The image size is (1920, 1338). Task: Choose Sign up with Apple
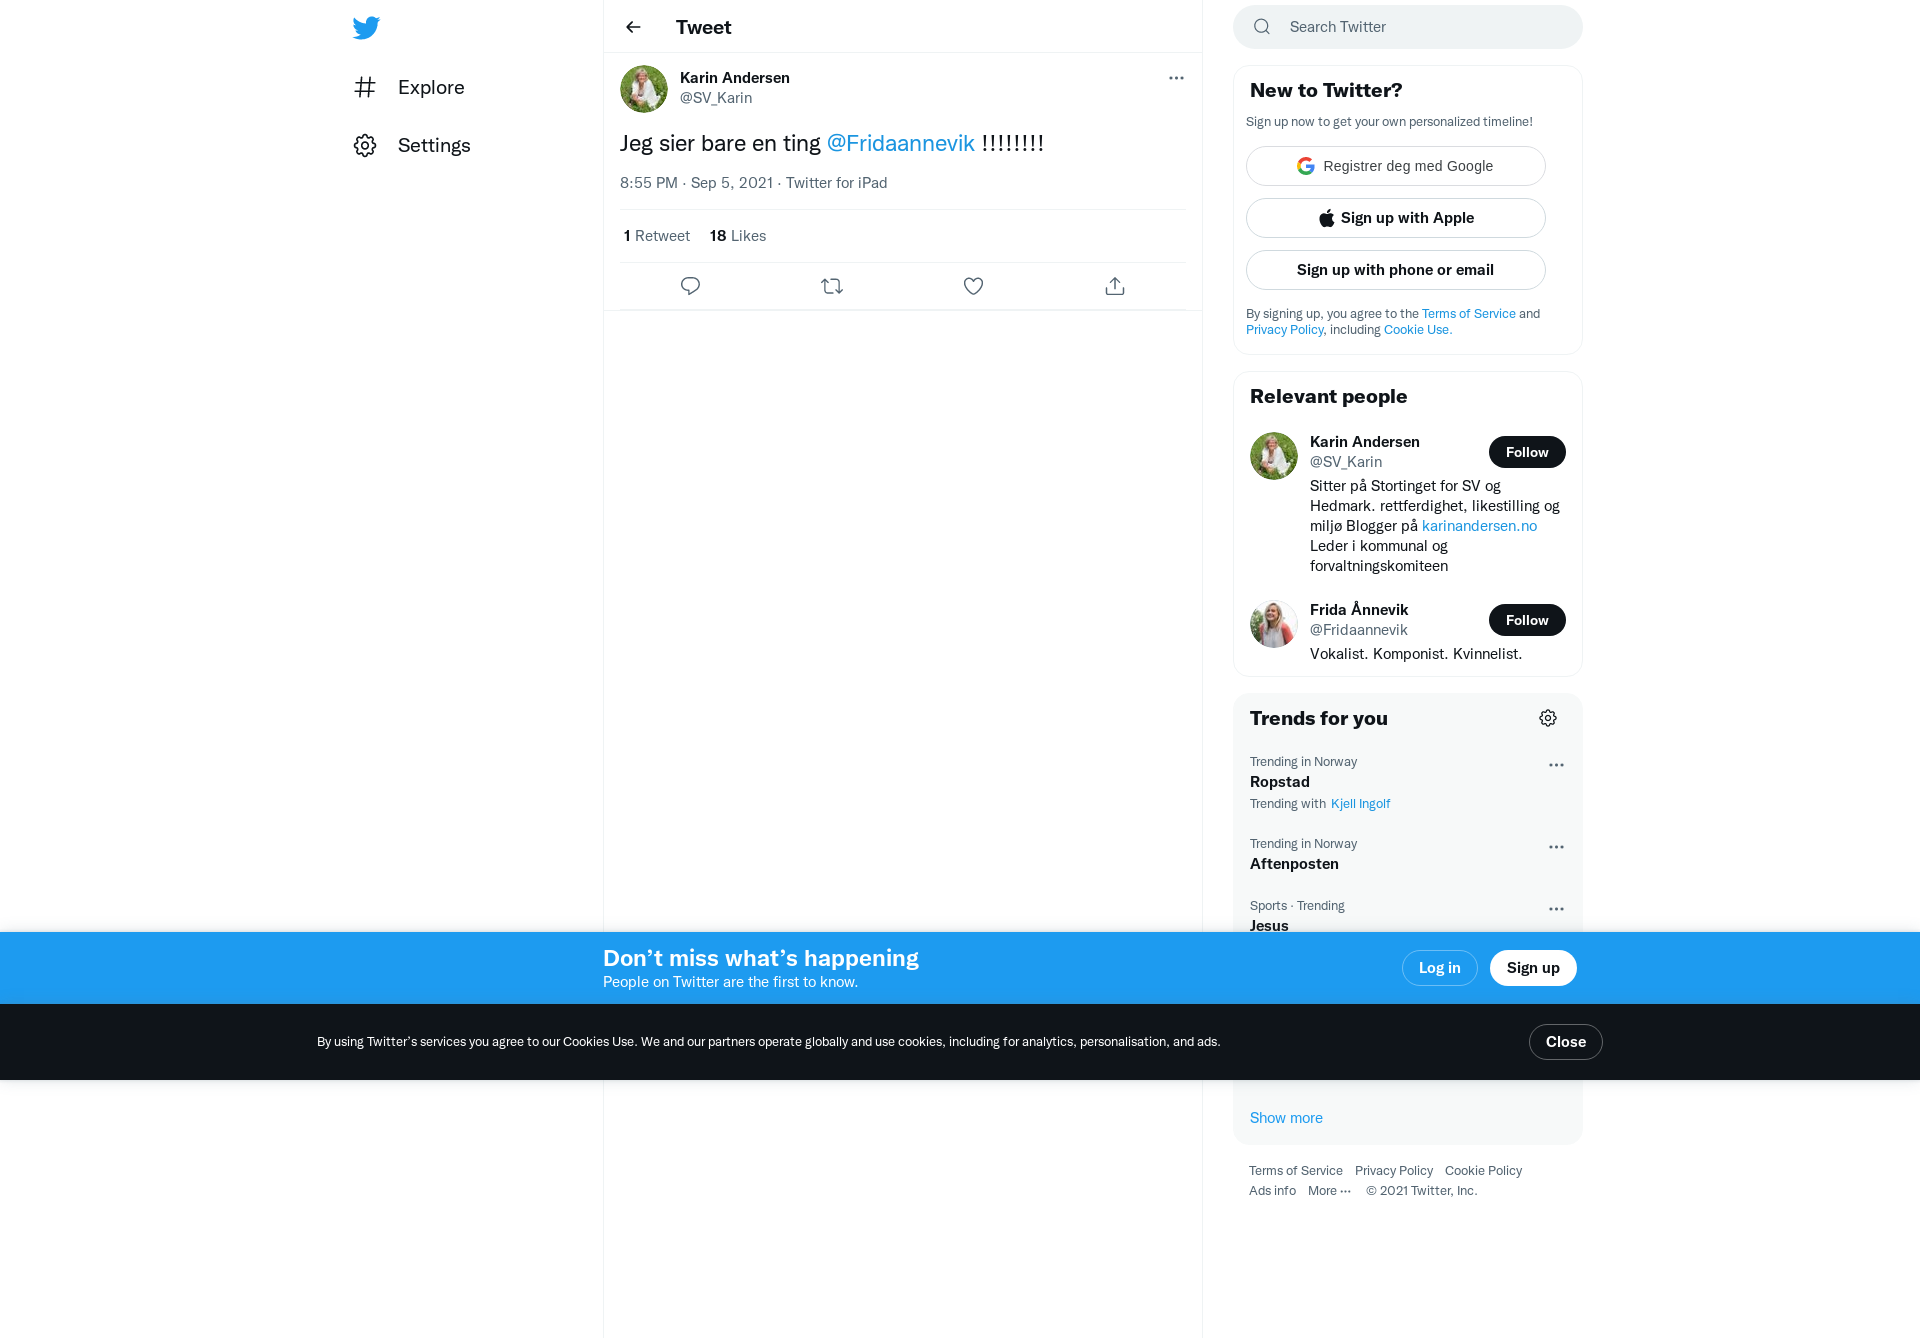pyautogui.click(x=1396, y=218)
